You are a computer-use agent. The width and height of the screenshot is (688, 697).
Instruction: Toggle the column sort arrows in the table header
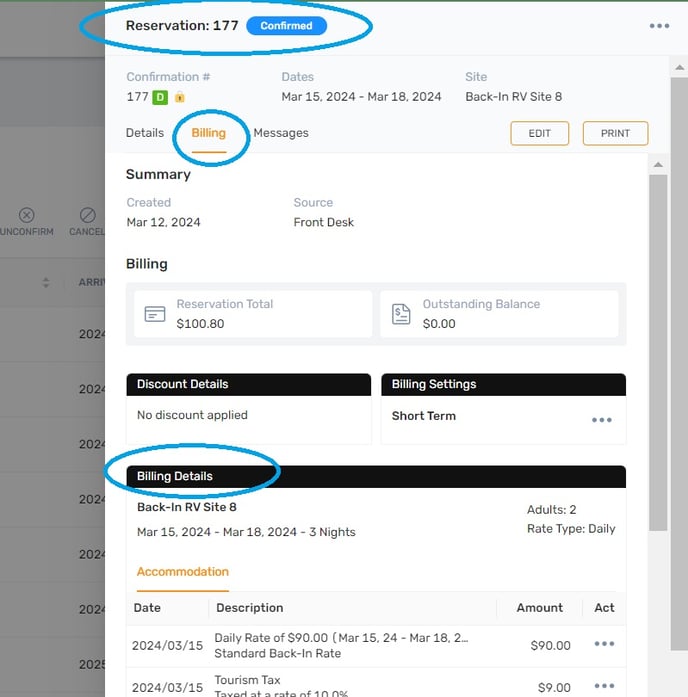tap(46, 283)
